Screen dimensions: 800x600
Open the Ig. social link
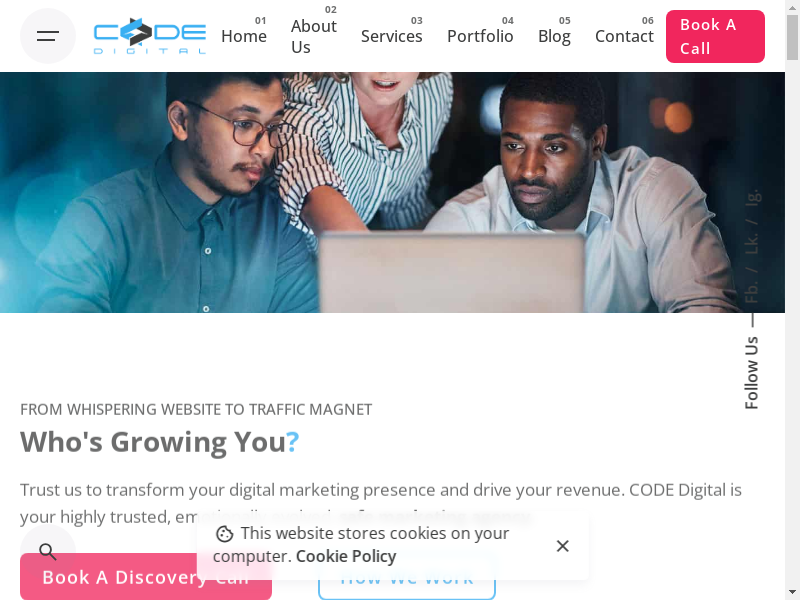[x=752, y=198]
